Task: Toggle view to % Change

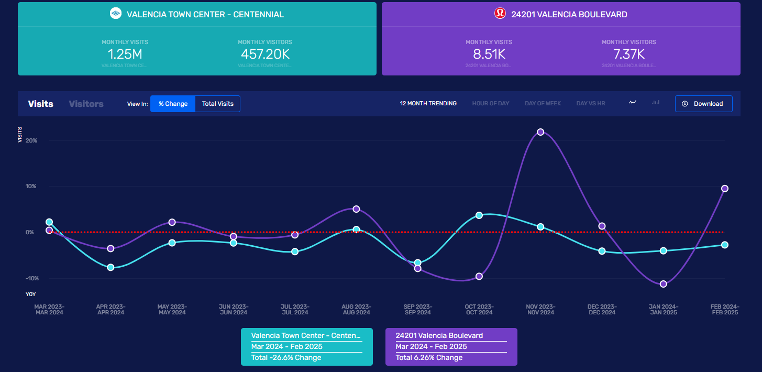Action: [173, 104]
